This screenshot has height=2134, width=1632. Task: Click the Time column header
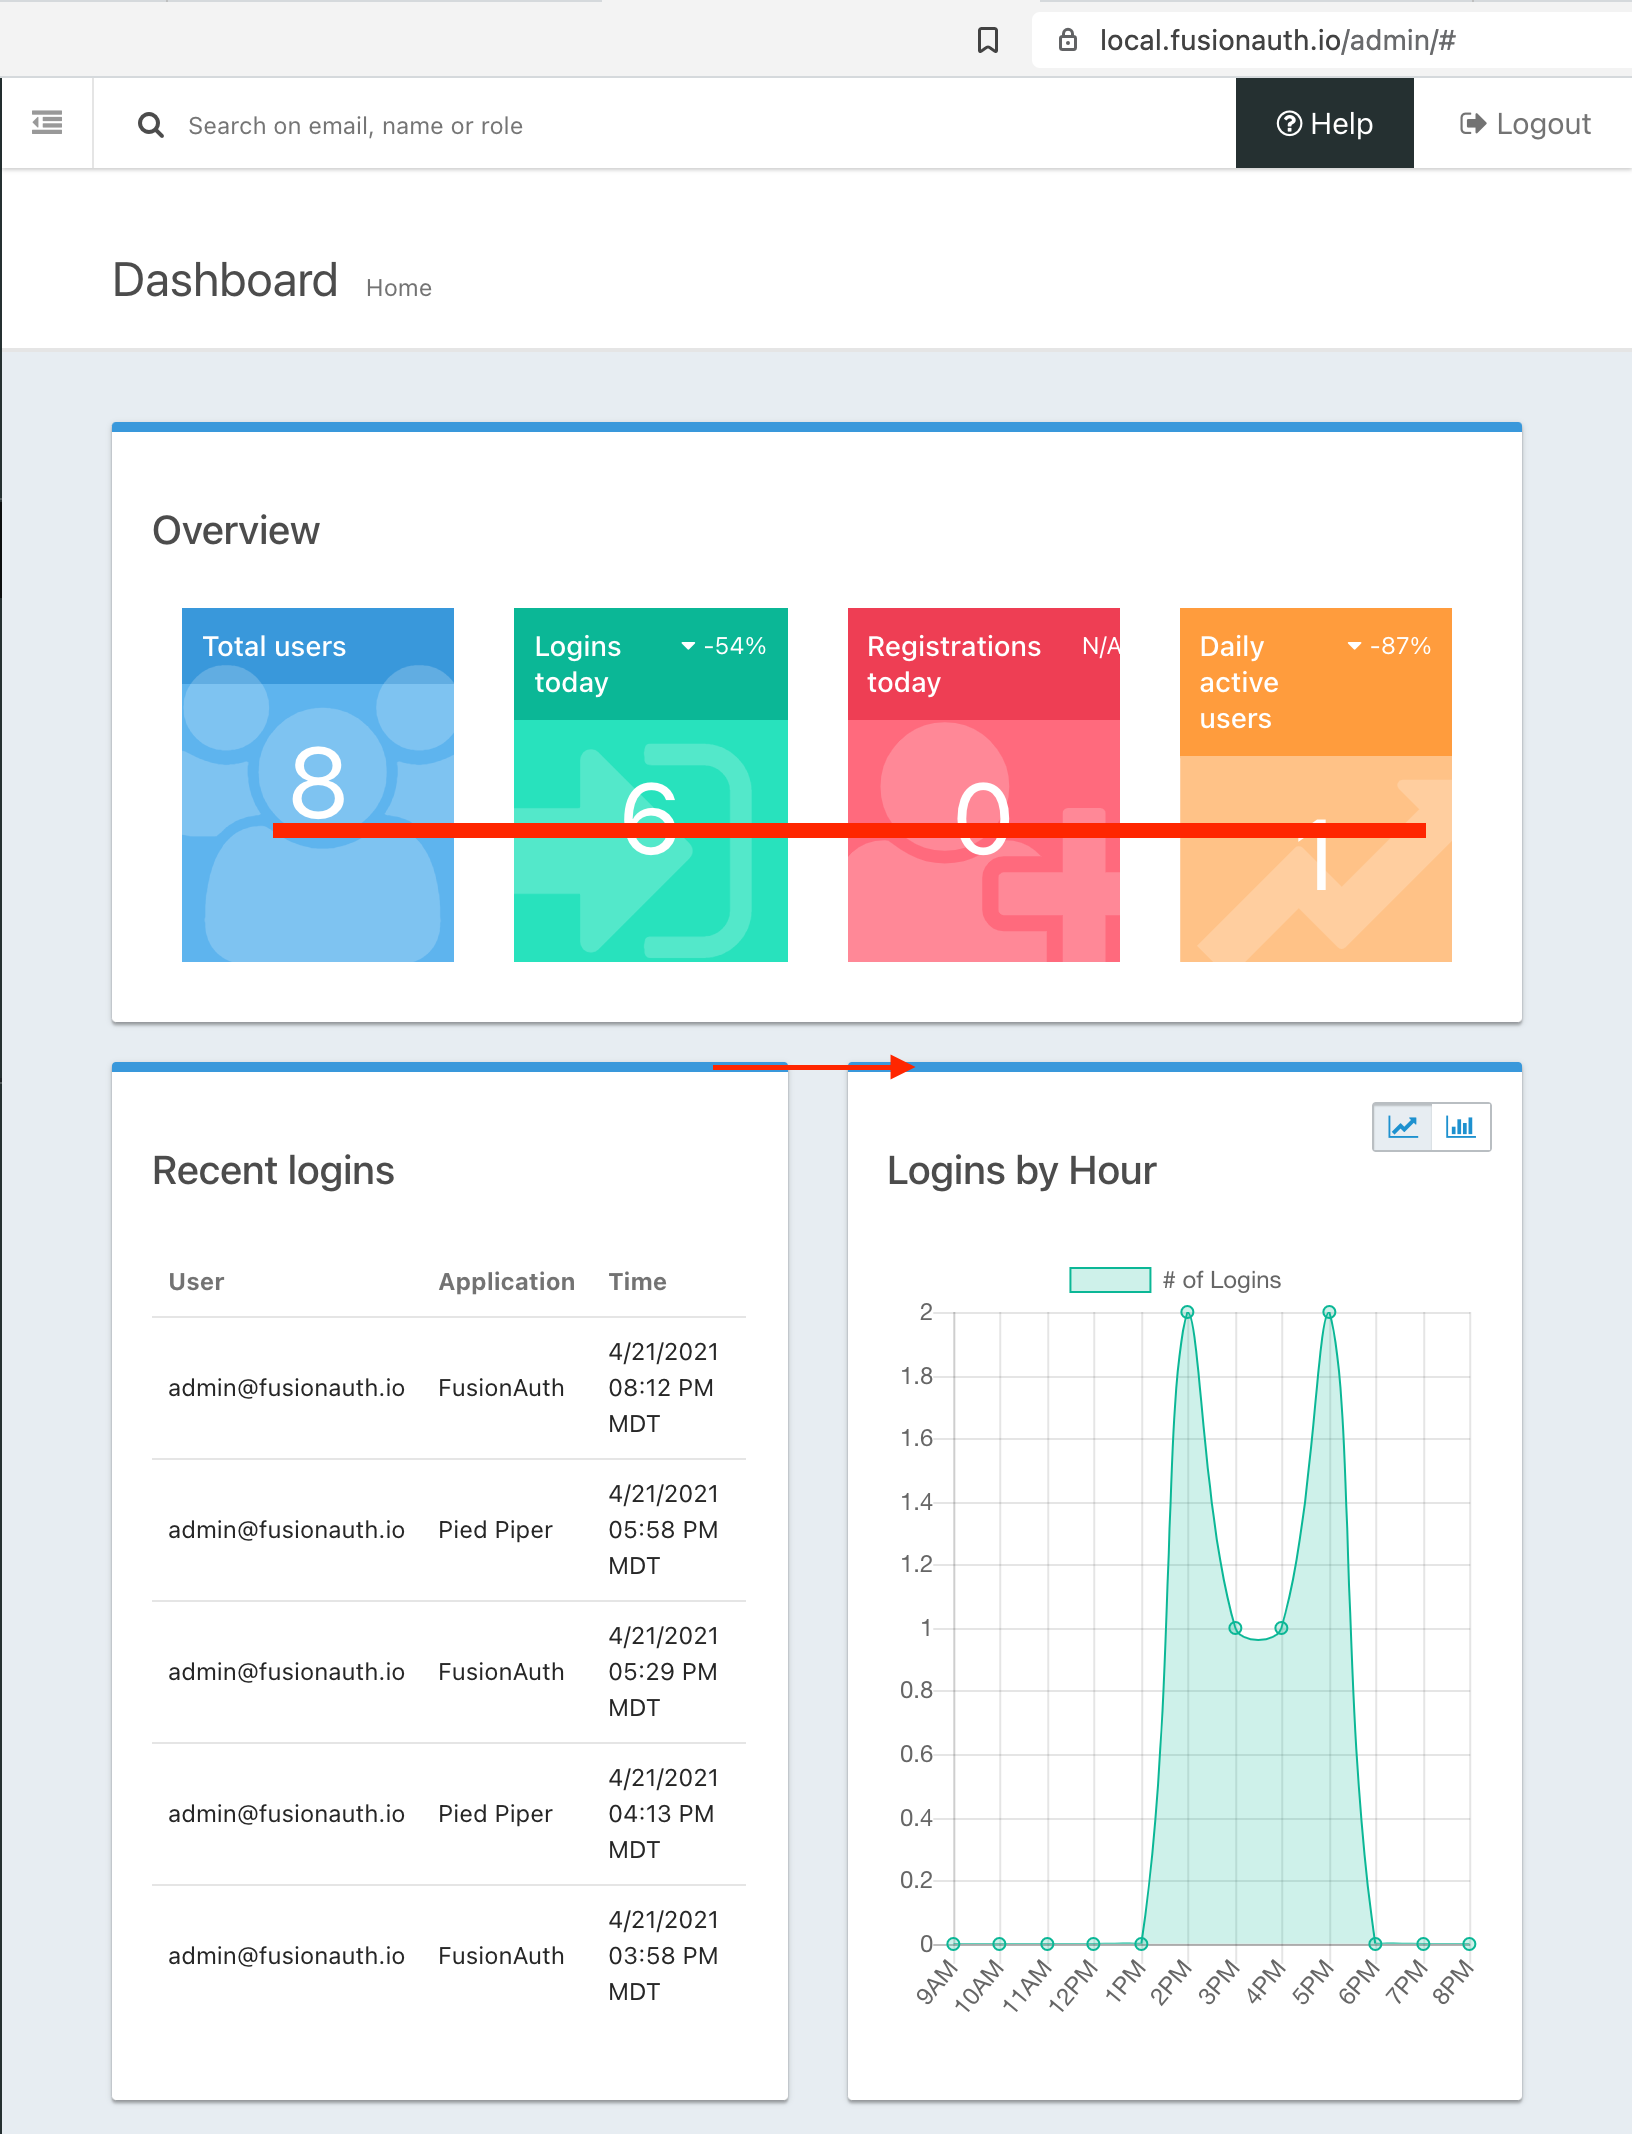coord(638,1282)
